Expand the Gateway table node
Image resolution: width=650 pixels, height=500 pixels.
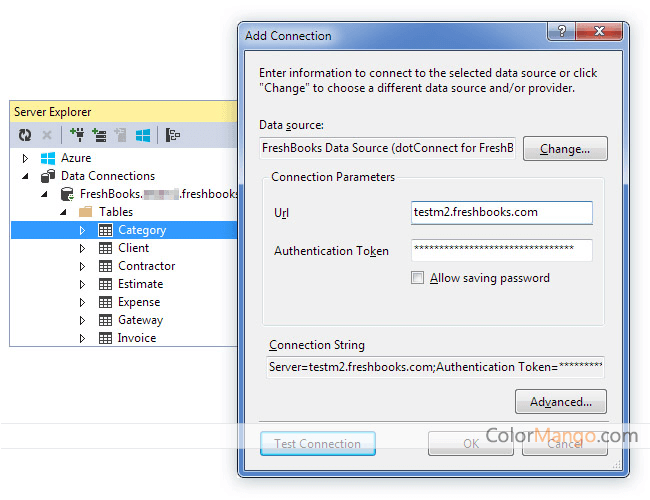coord(82,320)
